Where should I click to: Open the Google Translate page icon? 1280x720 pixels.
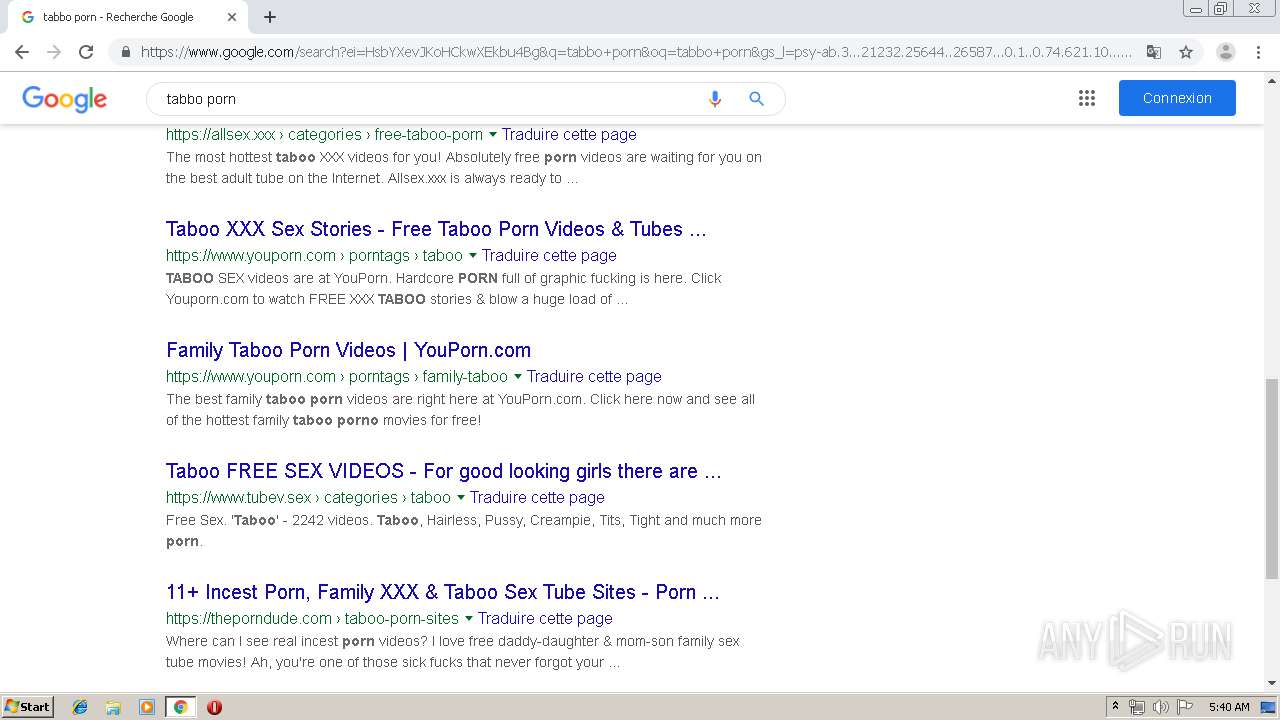click(1154, 52)
